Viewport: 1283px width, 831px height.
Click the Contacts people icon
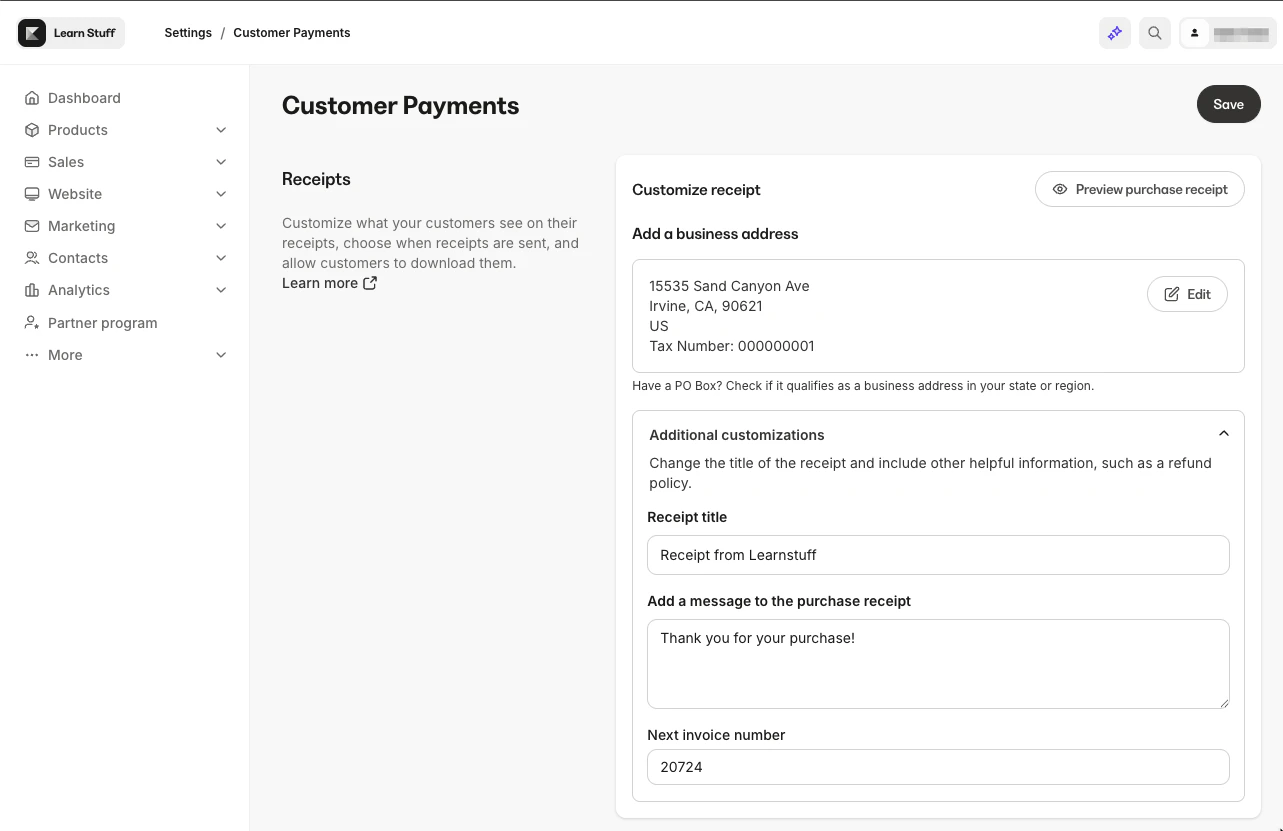[31, 257]
